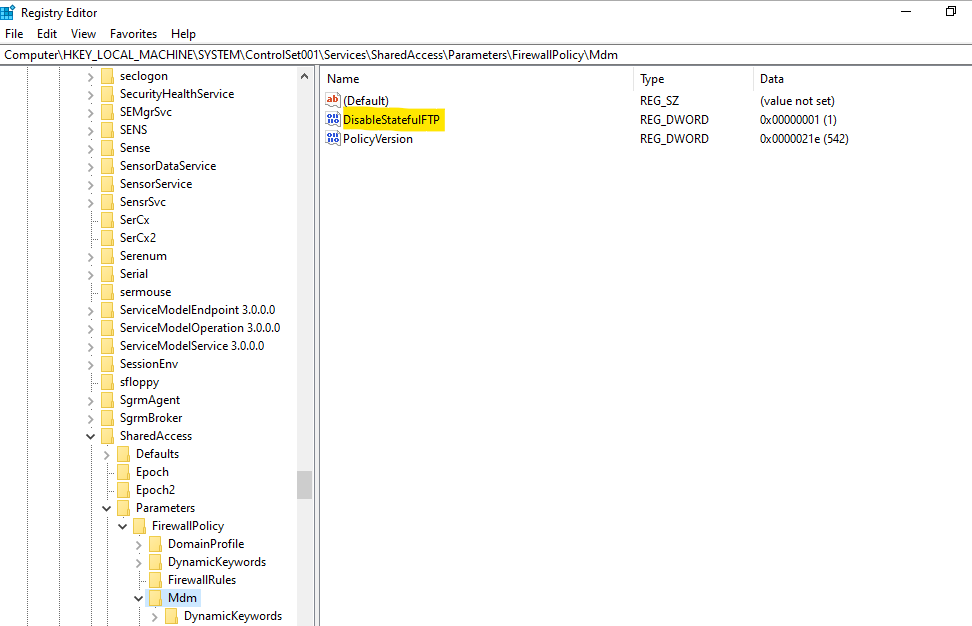Viewport: 972px width, 626px height.
Task: Click the folder icon beside SessionEnv
Action: click(x=109, y=363)
